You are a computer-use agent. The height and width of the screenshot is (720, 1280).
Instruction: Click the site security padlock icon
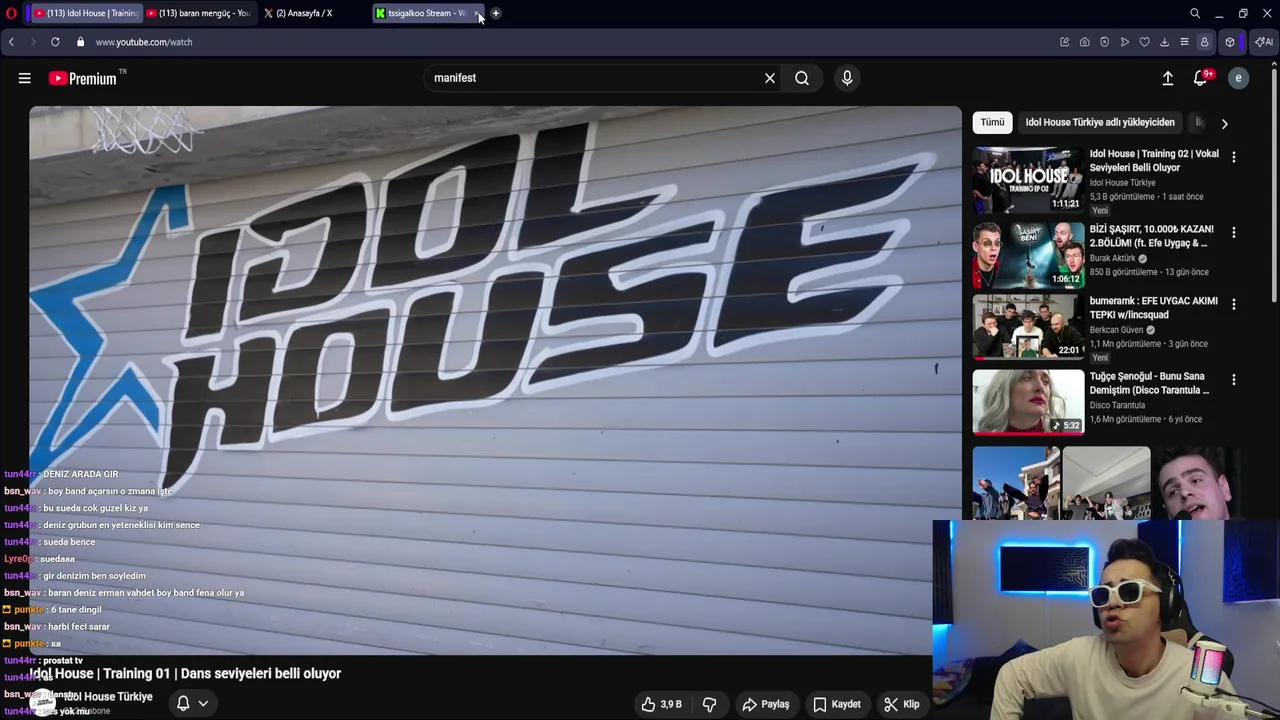coord(80,42)
